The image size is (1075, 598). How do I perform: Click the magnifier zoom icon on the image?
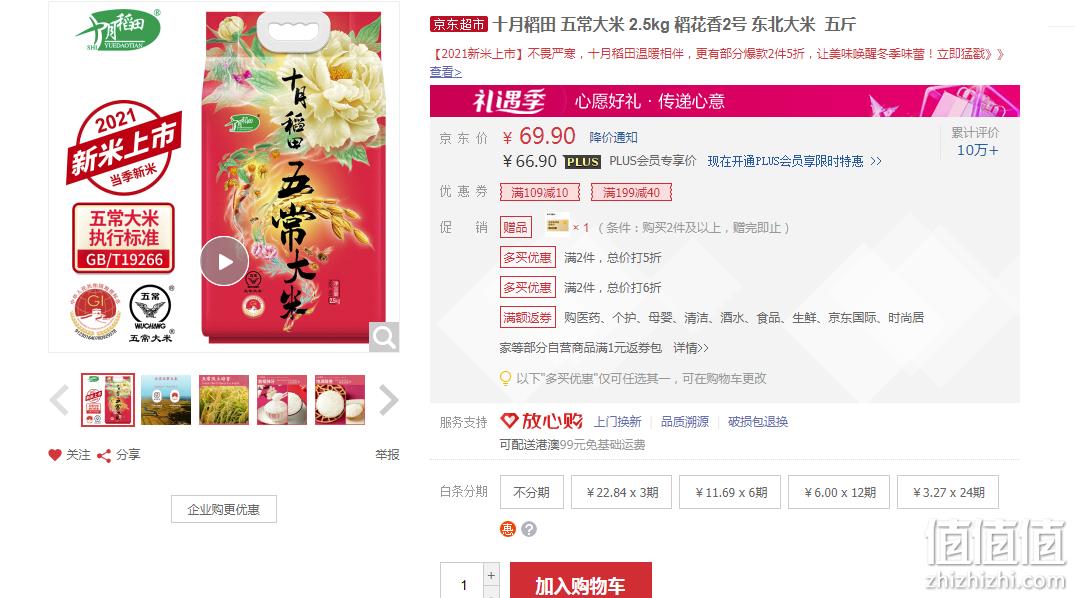point(384,337)
